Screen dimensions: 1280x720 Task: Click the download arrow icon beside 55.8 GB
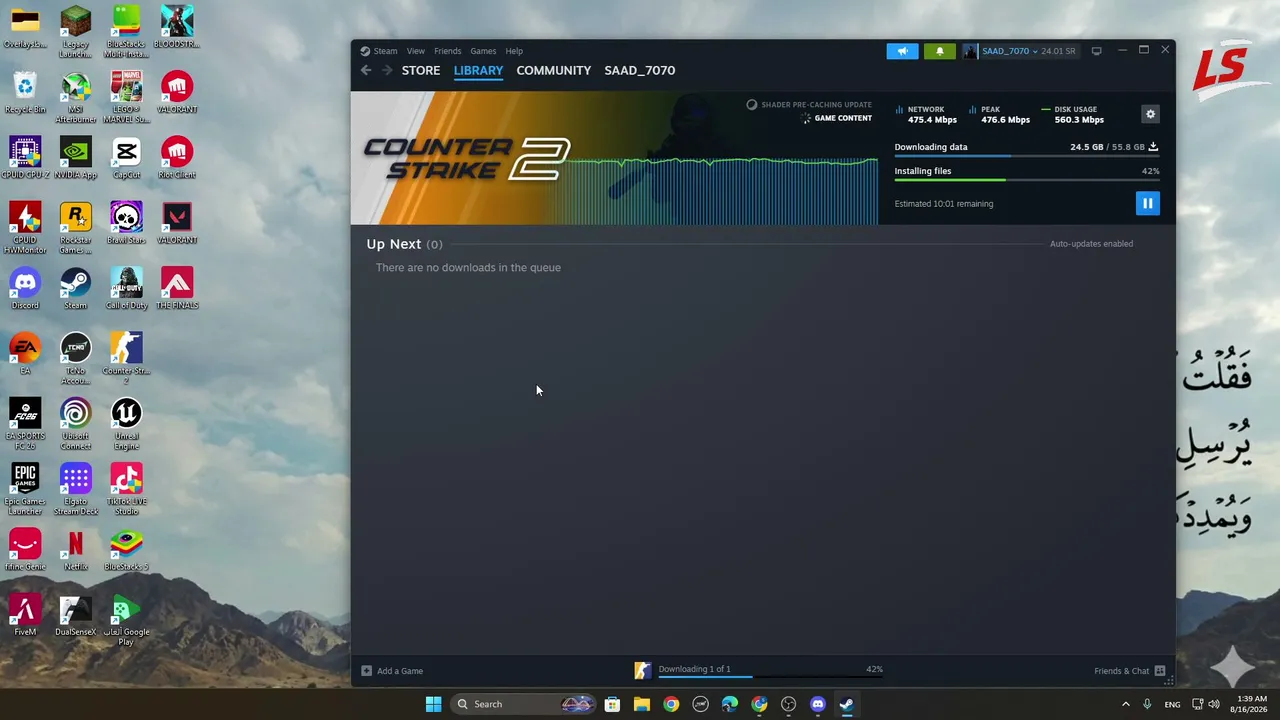[1153, 147]
